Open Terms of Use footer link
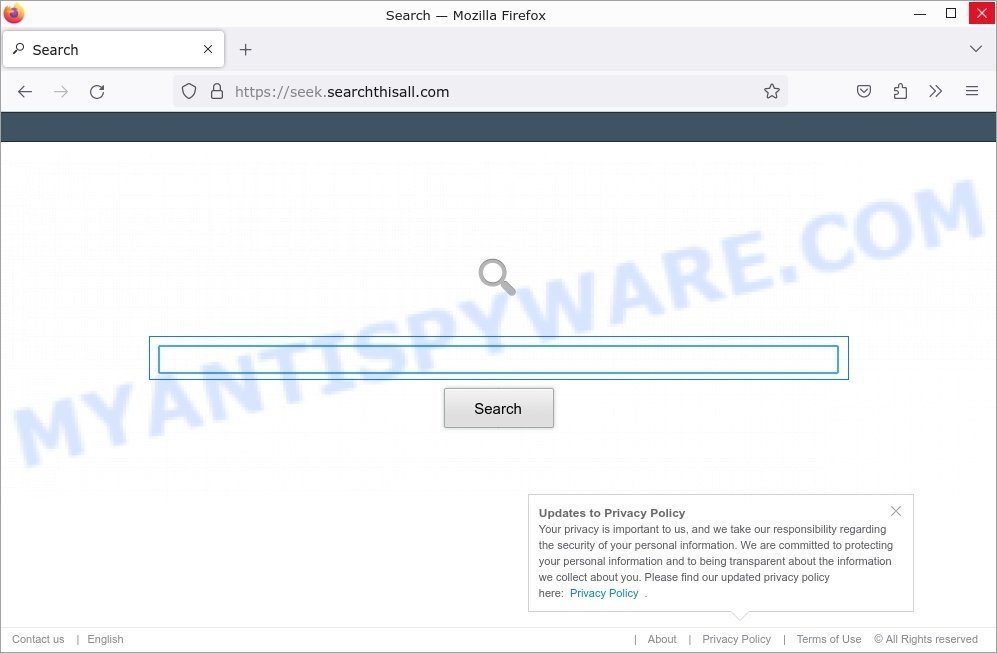This screenshot has width=997, height=653. [x=829, y=639]
